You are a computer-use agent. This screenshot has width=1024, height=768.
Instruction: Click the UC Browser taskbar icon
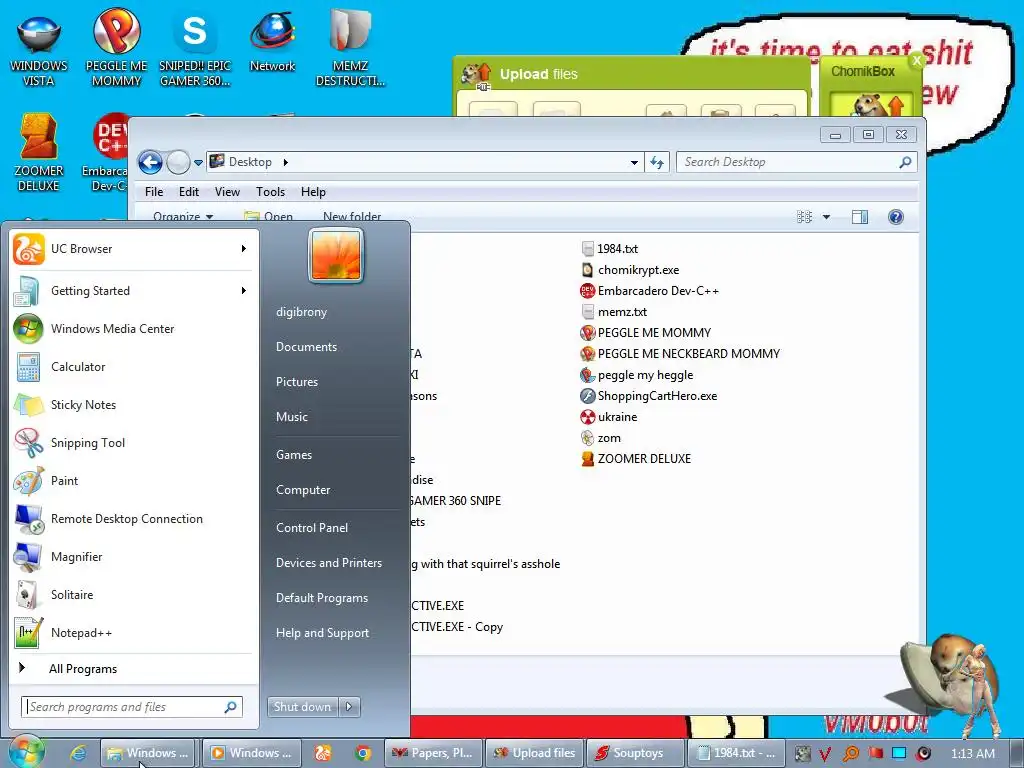(x=323, y=753)
